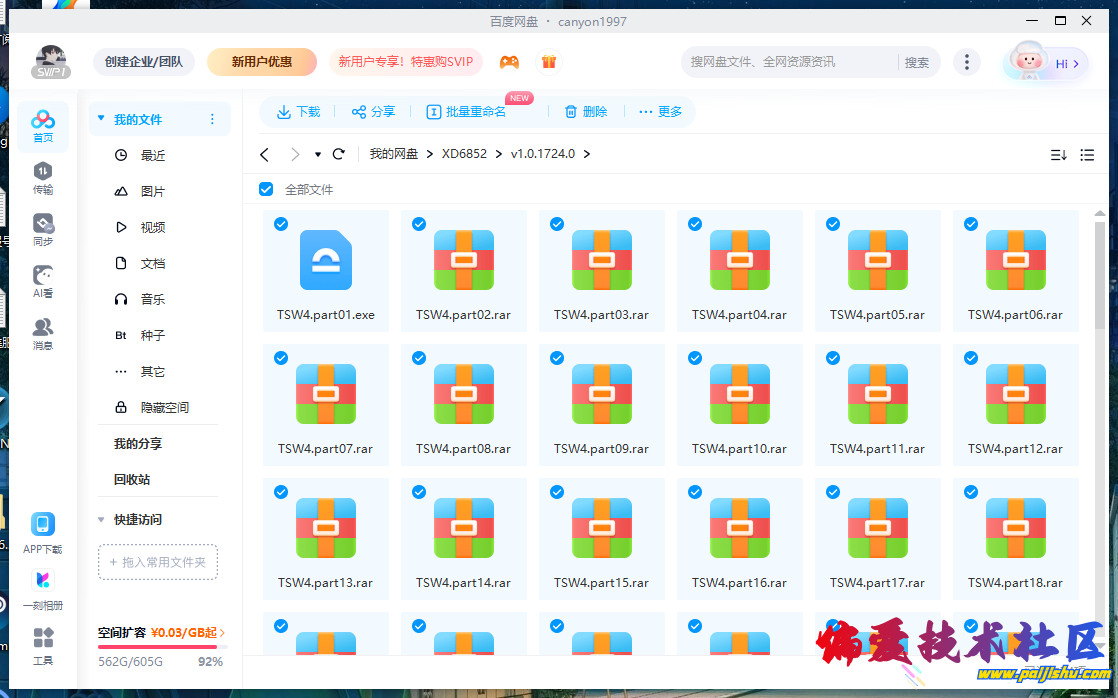Uncheck the 全部文件 select-all checkbox
This screenshot has height=698, width=1118.
click(x=266, y=189)
